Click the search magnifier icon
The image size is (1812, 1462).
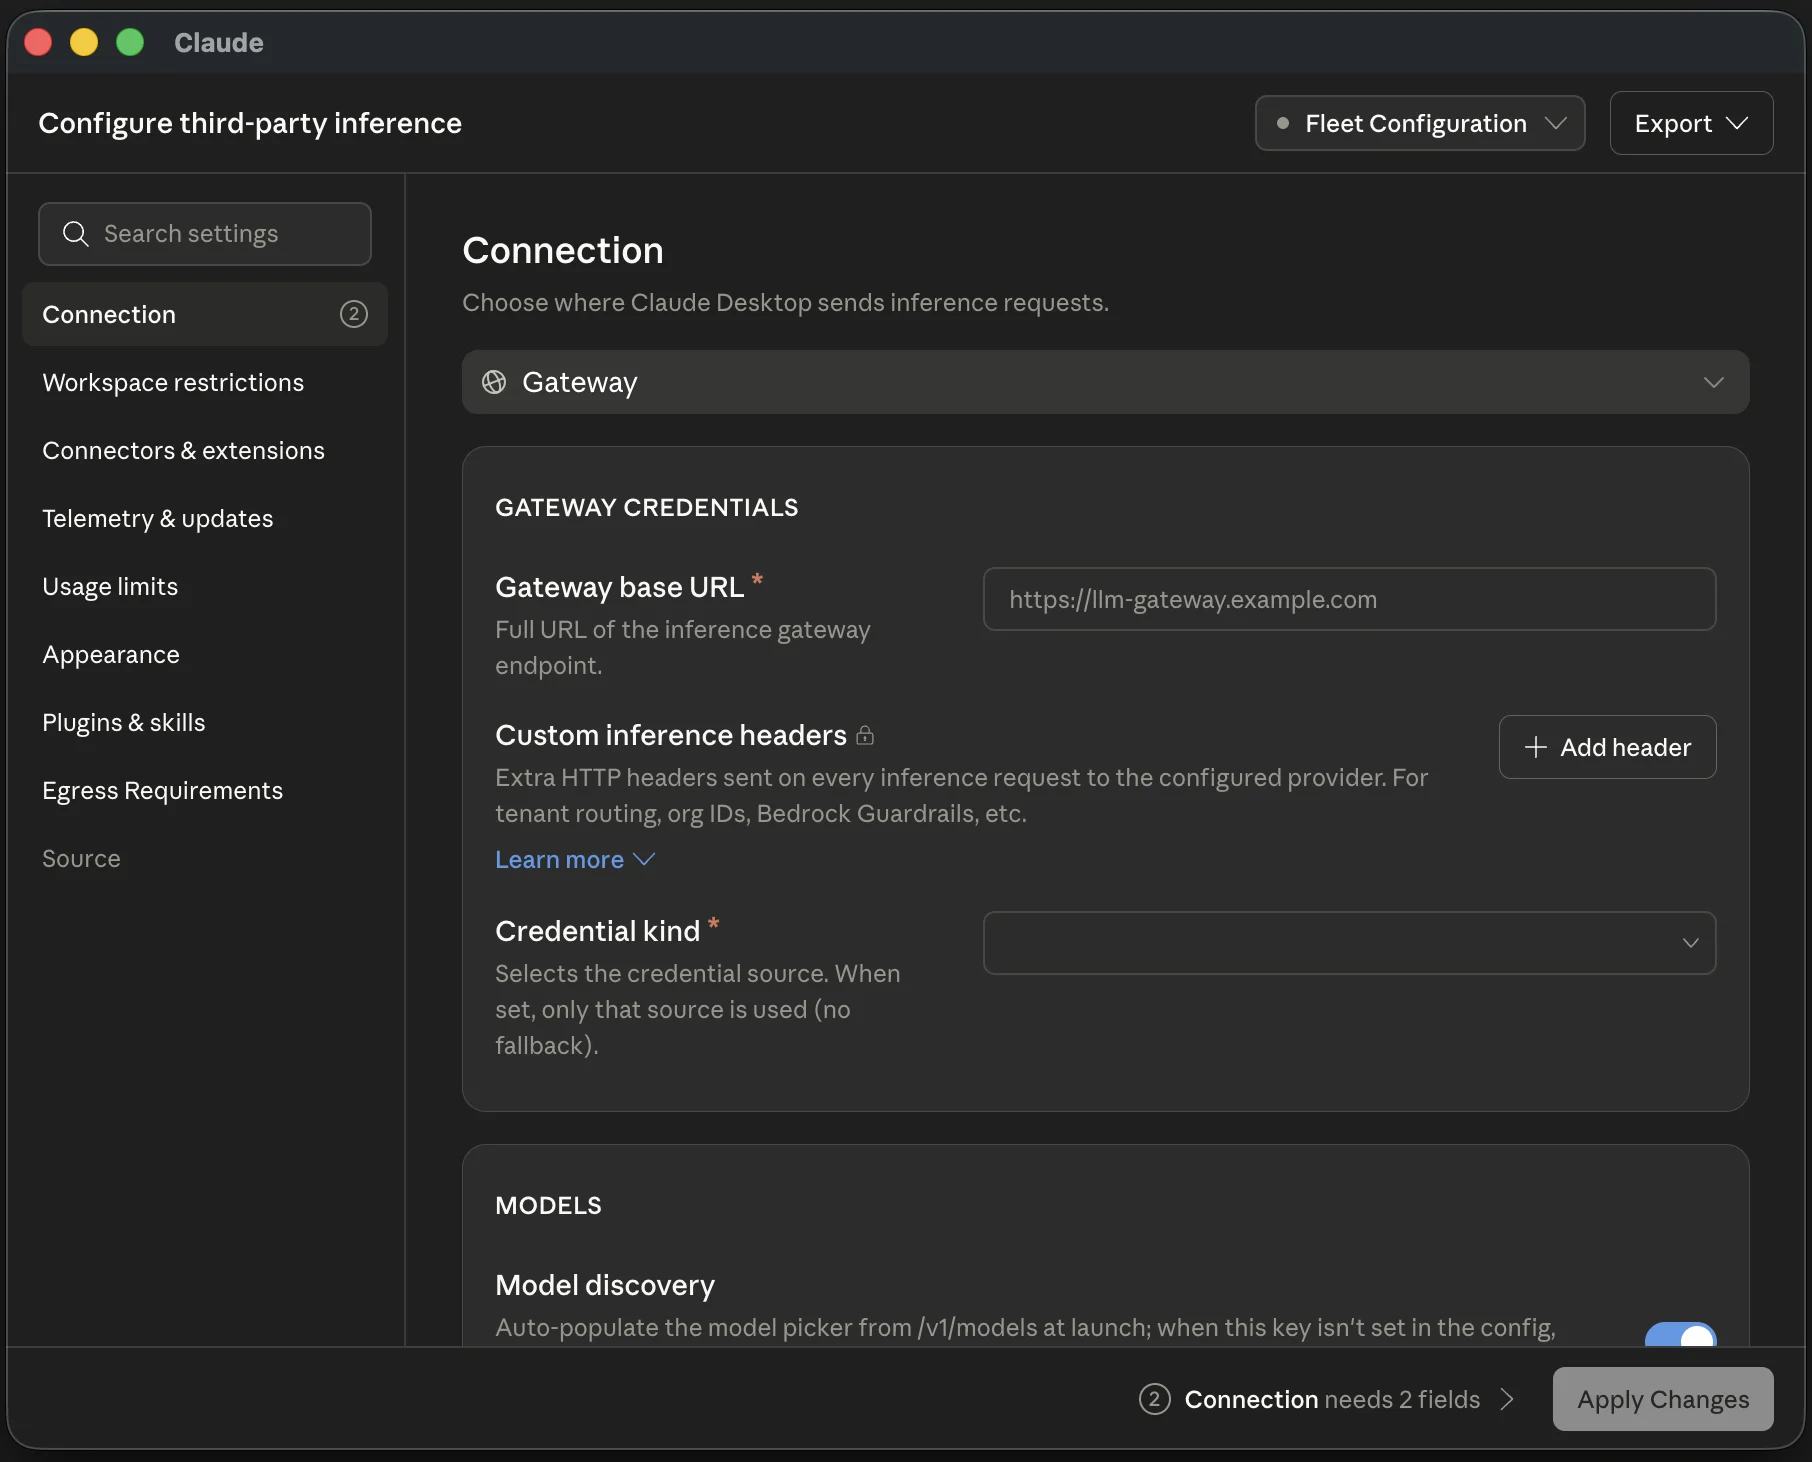point(76,234)
